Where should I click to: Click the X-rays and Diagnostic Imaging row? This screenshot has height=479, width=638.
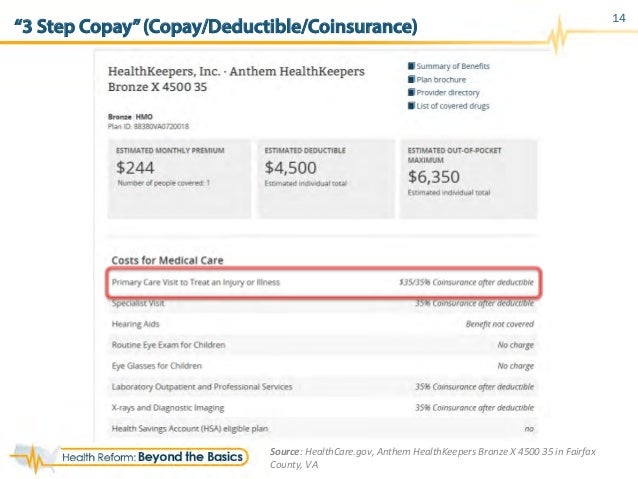323,407
